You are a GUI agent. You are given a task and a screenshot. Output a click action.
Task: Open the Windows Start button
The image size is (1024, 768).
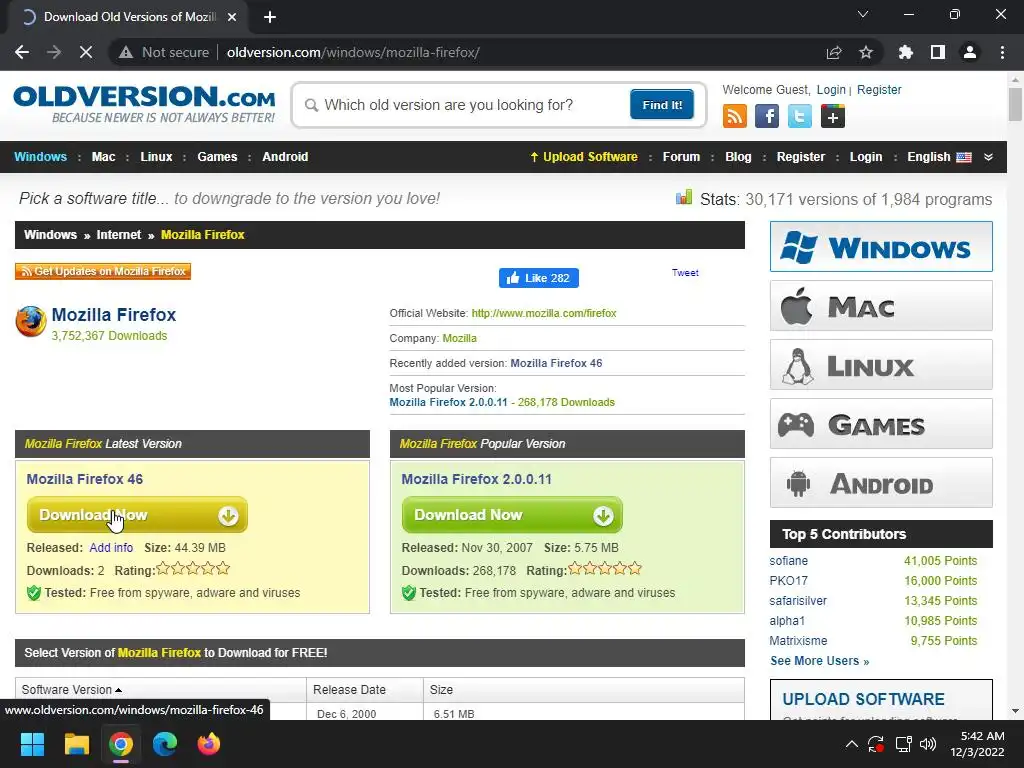click(32, 744)
